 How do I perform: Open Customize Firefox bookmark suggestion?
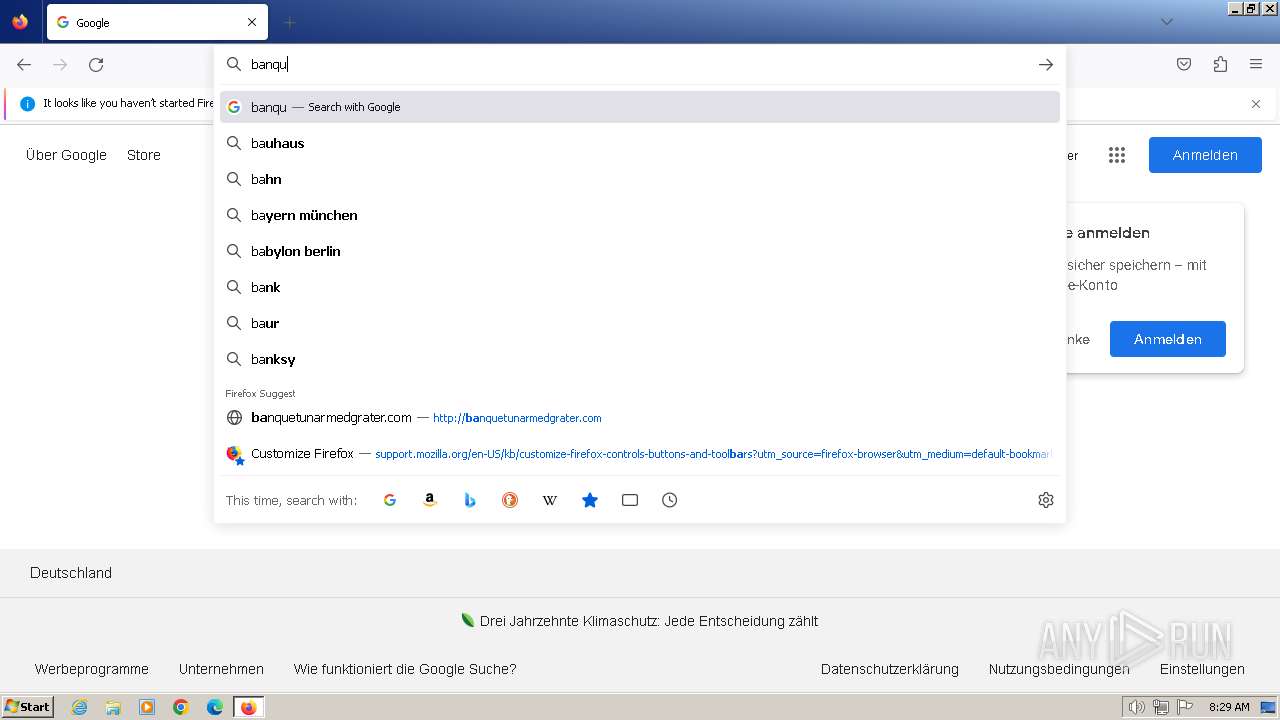(x=640, y=454)
